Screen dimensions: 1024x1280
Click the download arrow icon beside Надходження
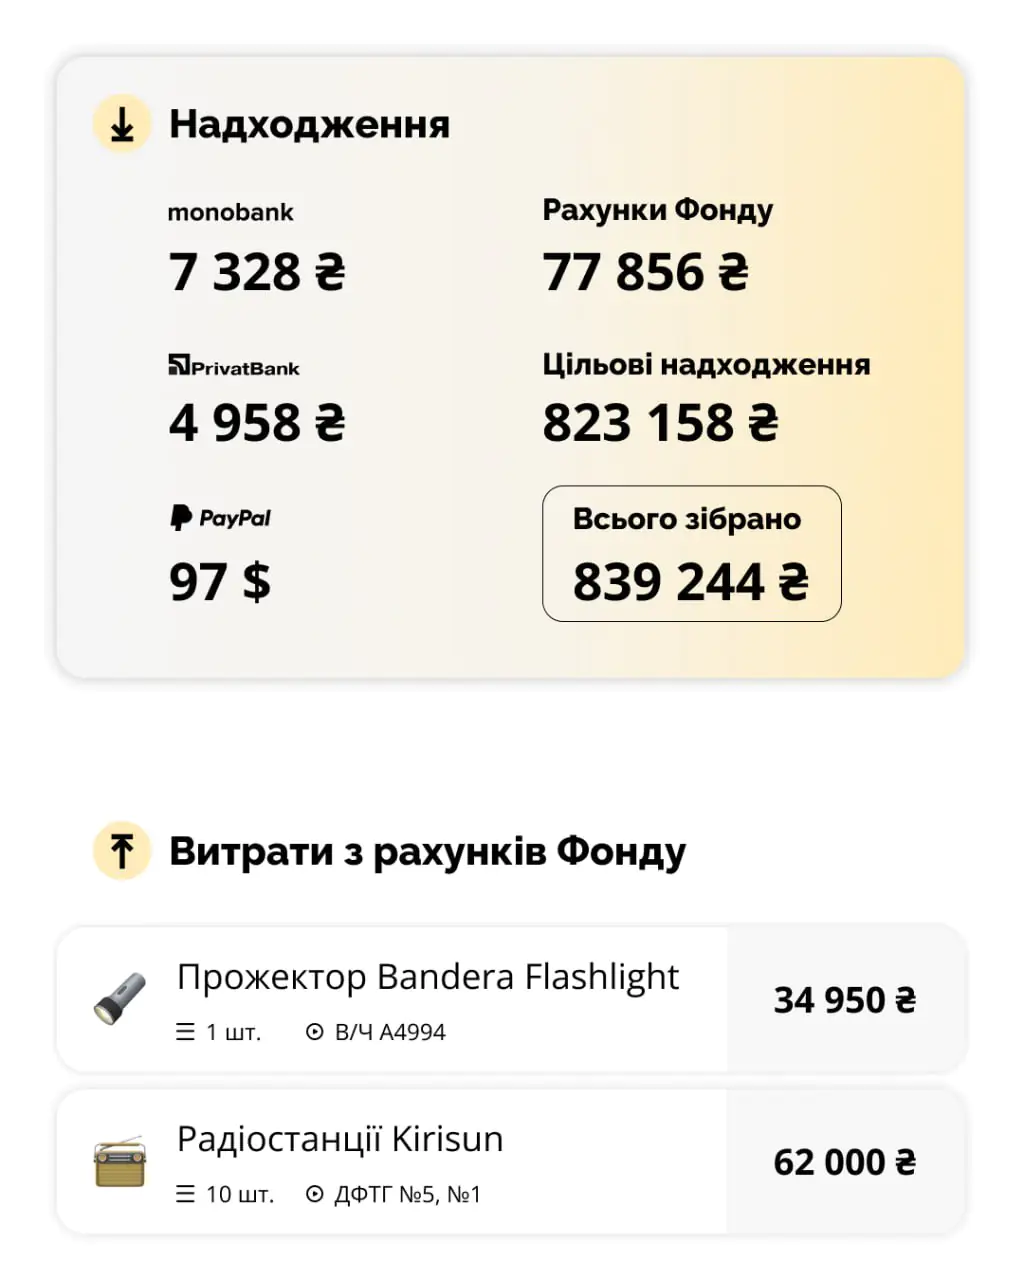[x=122, y=125]
